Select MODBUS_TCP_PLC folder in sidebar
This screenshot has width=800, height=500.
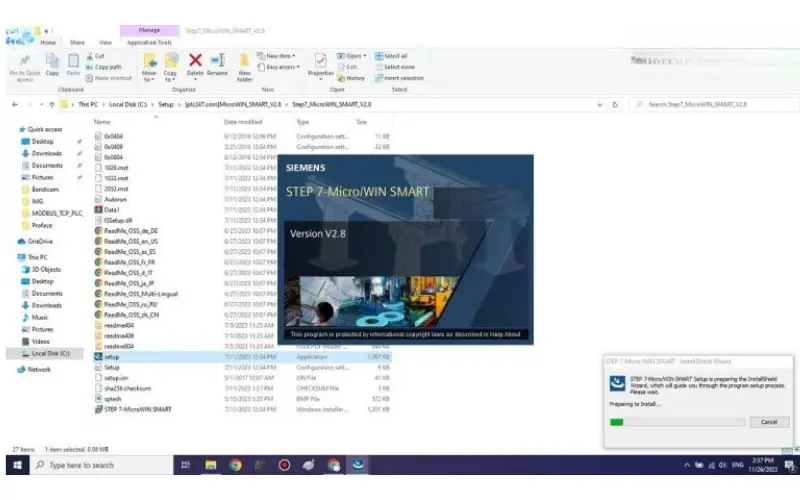point(57,213)
